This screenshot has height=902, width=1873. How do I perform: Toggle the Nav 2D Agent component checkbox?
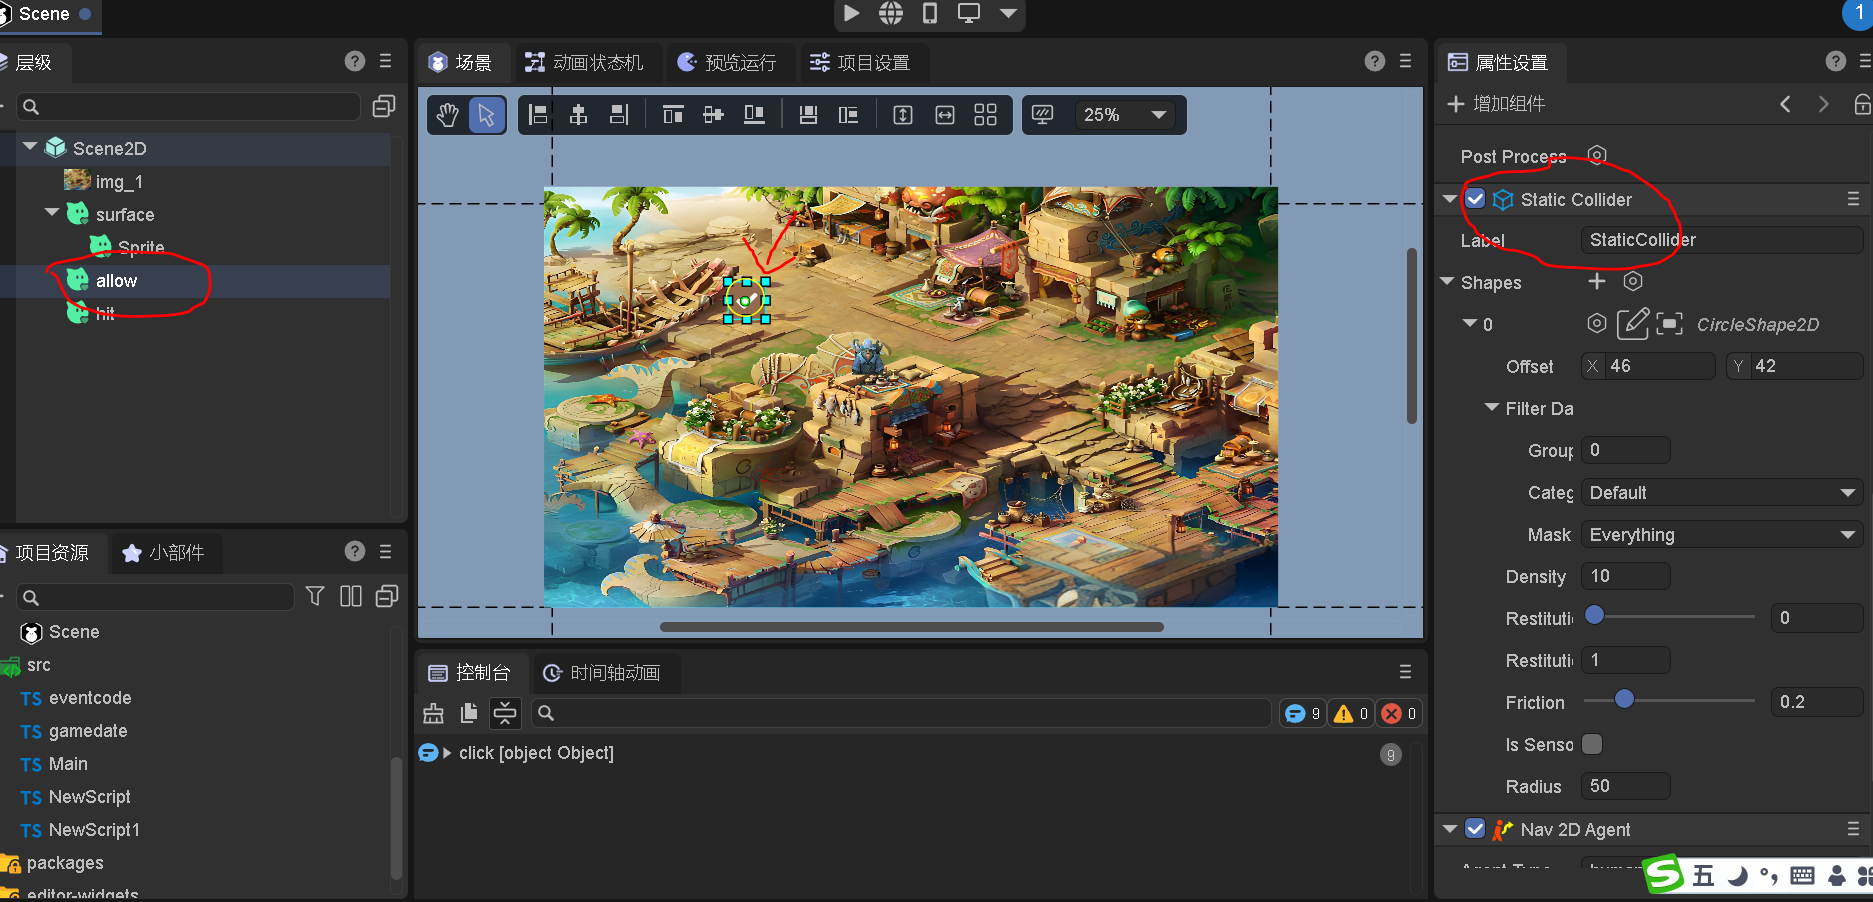tap(1475, 829)
